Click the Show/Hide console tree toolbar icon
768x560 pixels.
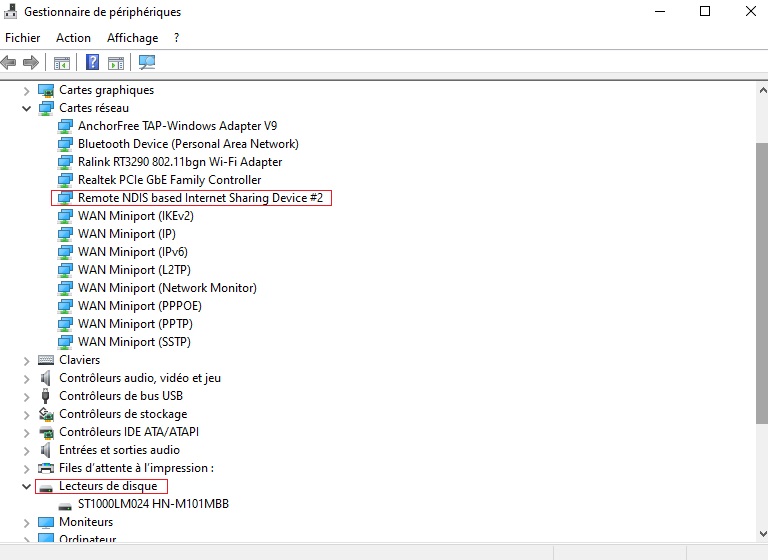click(62, 63)
